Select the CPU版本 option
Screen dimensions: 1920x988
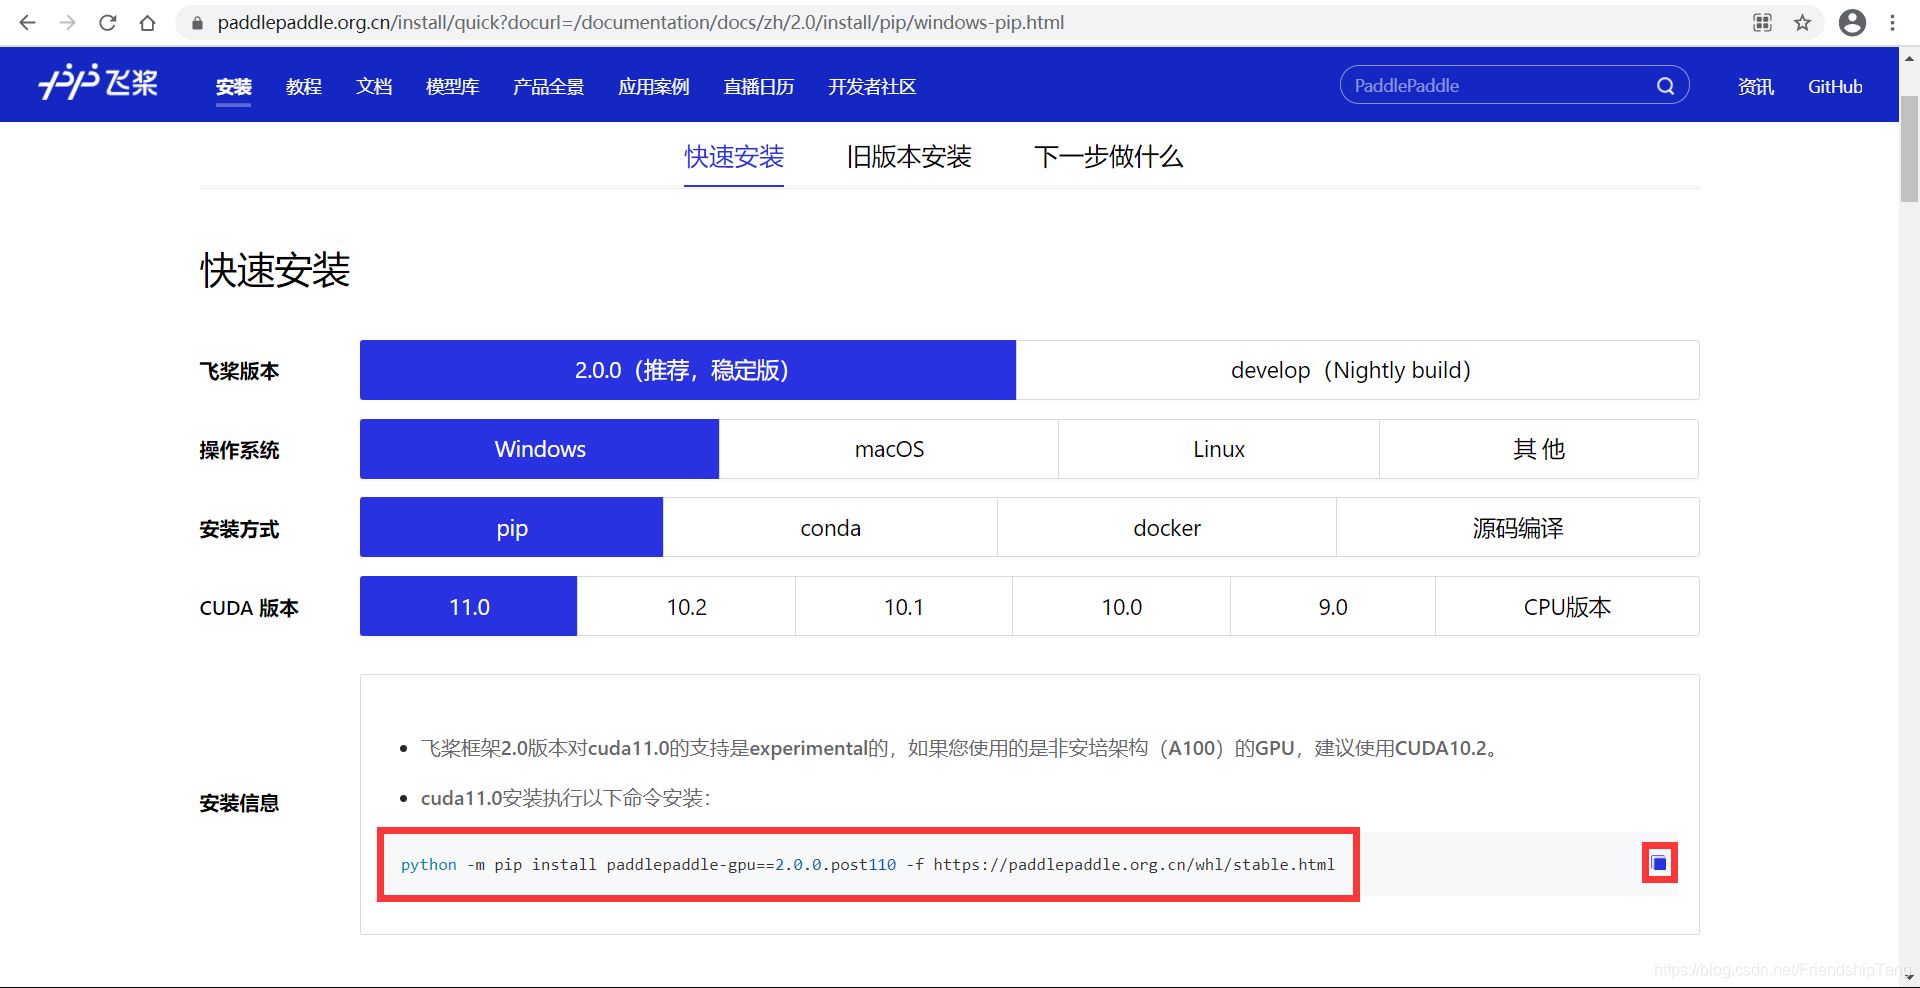tap(1566, 606)
